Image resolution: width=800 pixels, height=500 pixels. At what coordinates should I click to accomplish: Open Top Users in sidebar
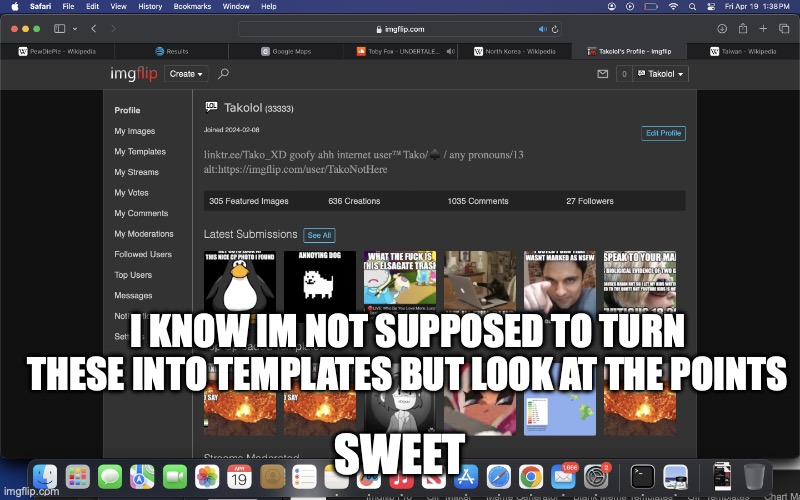coord(133,274)
